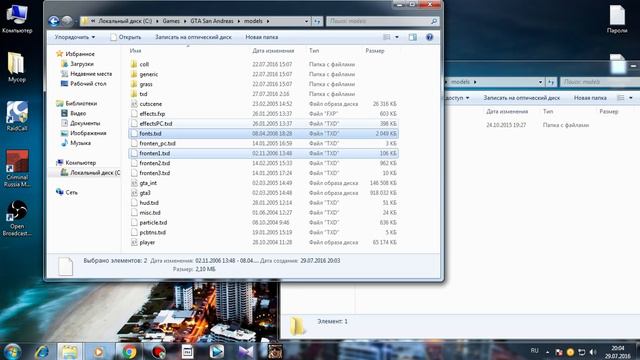Change view mode icon in front window
Image resolution: width=640 pixels, height=360 pixels.
click(x=387, y=37)
